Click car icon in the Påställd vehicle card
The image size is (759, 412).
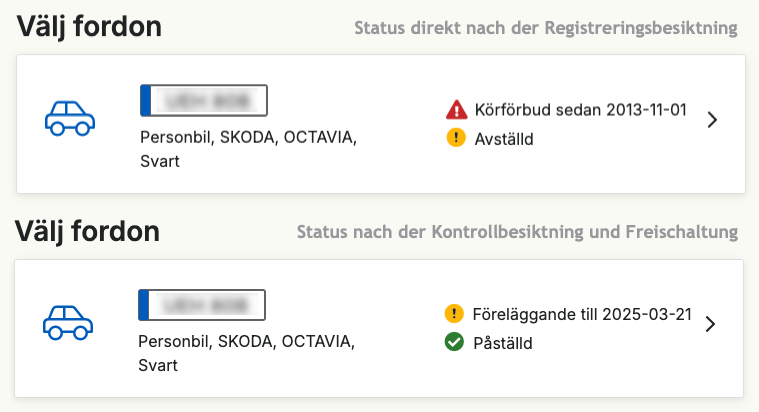(x=68, y=322)
